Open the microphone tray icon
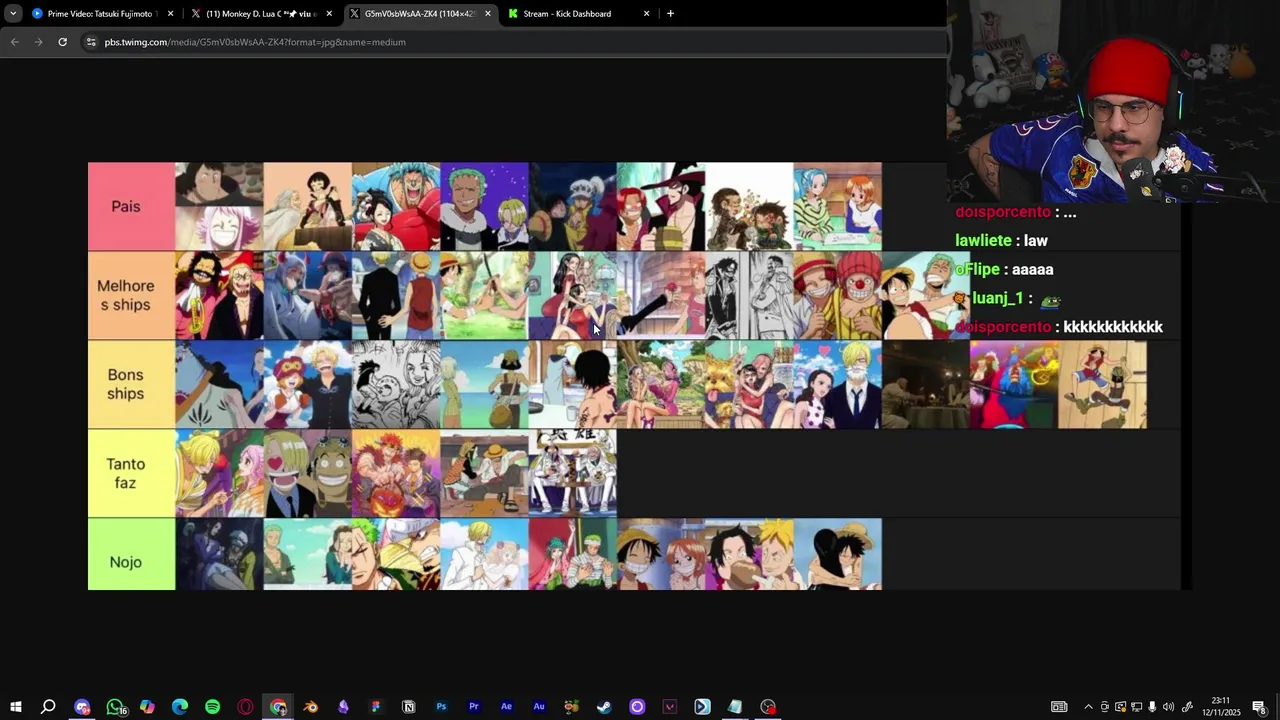The image size is (1280, 720). pos(1152,707)
